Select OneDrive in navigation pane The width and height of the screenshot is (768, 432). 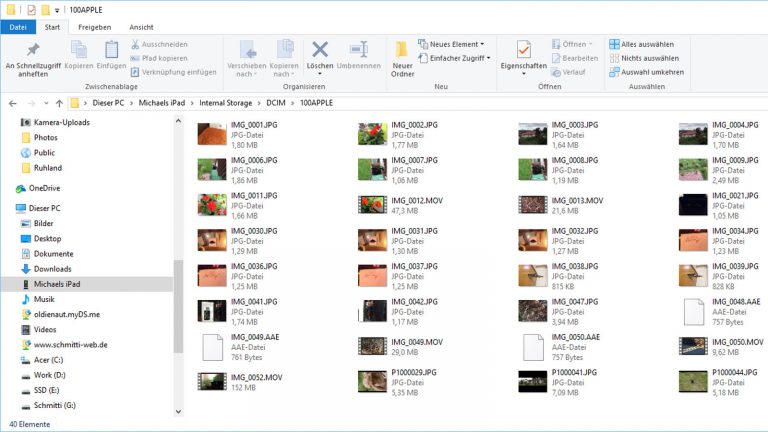(x=43, y=188)
